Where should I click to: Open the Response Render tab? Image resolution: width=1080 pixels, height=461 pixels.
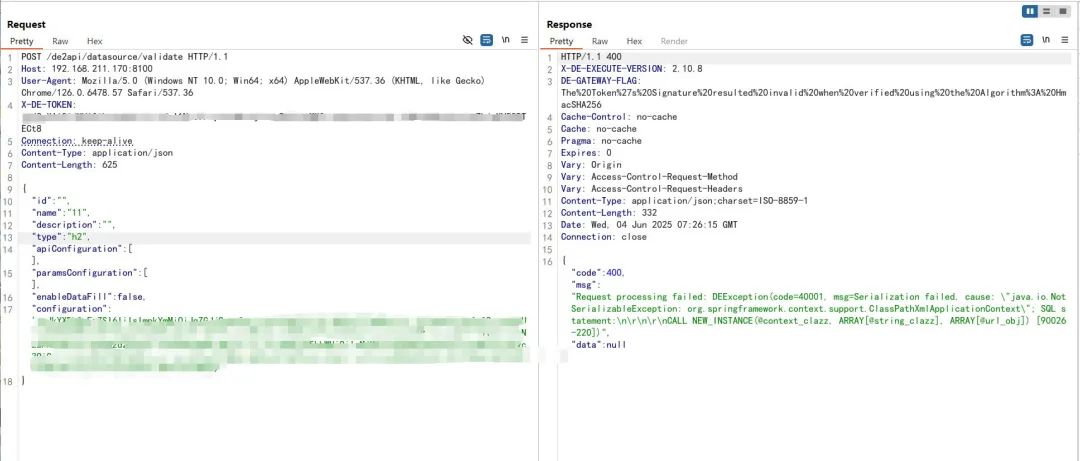click(x=674, y=41)
